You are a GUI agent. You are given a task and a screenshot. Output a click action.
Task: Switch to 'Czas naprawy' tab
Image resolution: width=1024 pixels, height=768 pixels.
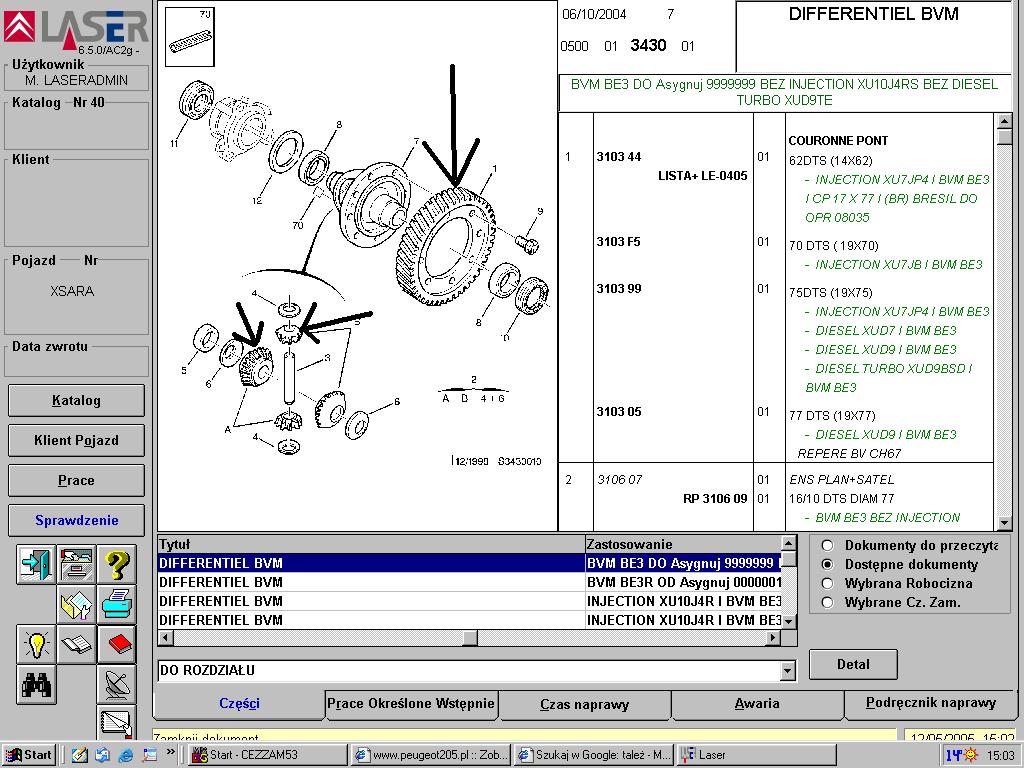[x=584, y=704]
